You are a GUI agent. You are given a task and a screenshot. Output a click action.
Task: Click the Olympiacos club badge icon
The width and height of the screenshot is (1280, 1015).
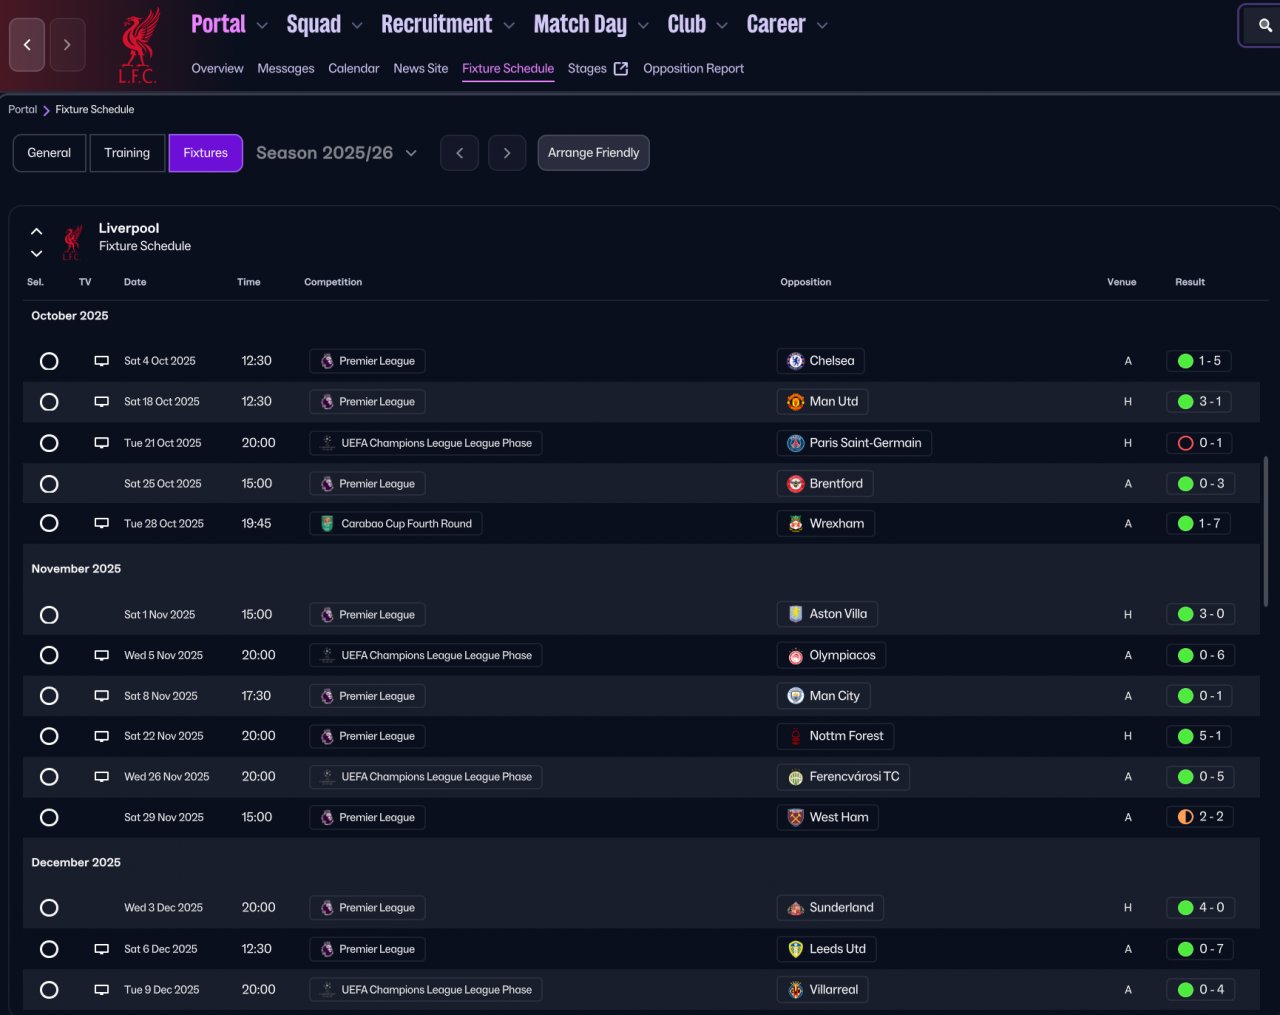click(x=796, y=656)
